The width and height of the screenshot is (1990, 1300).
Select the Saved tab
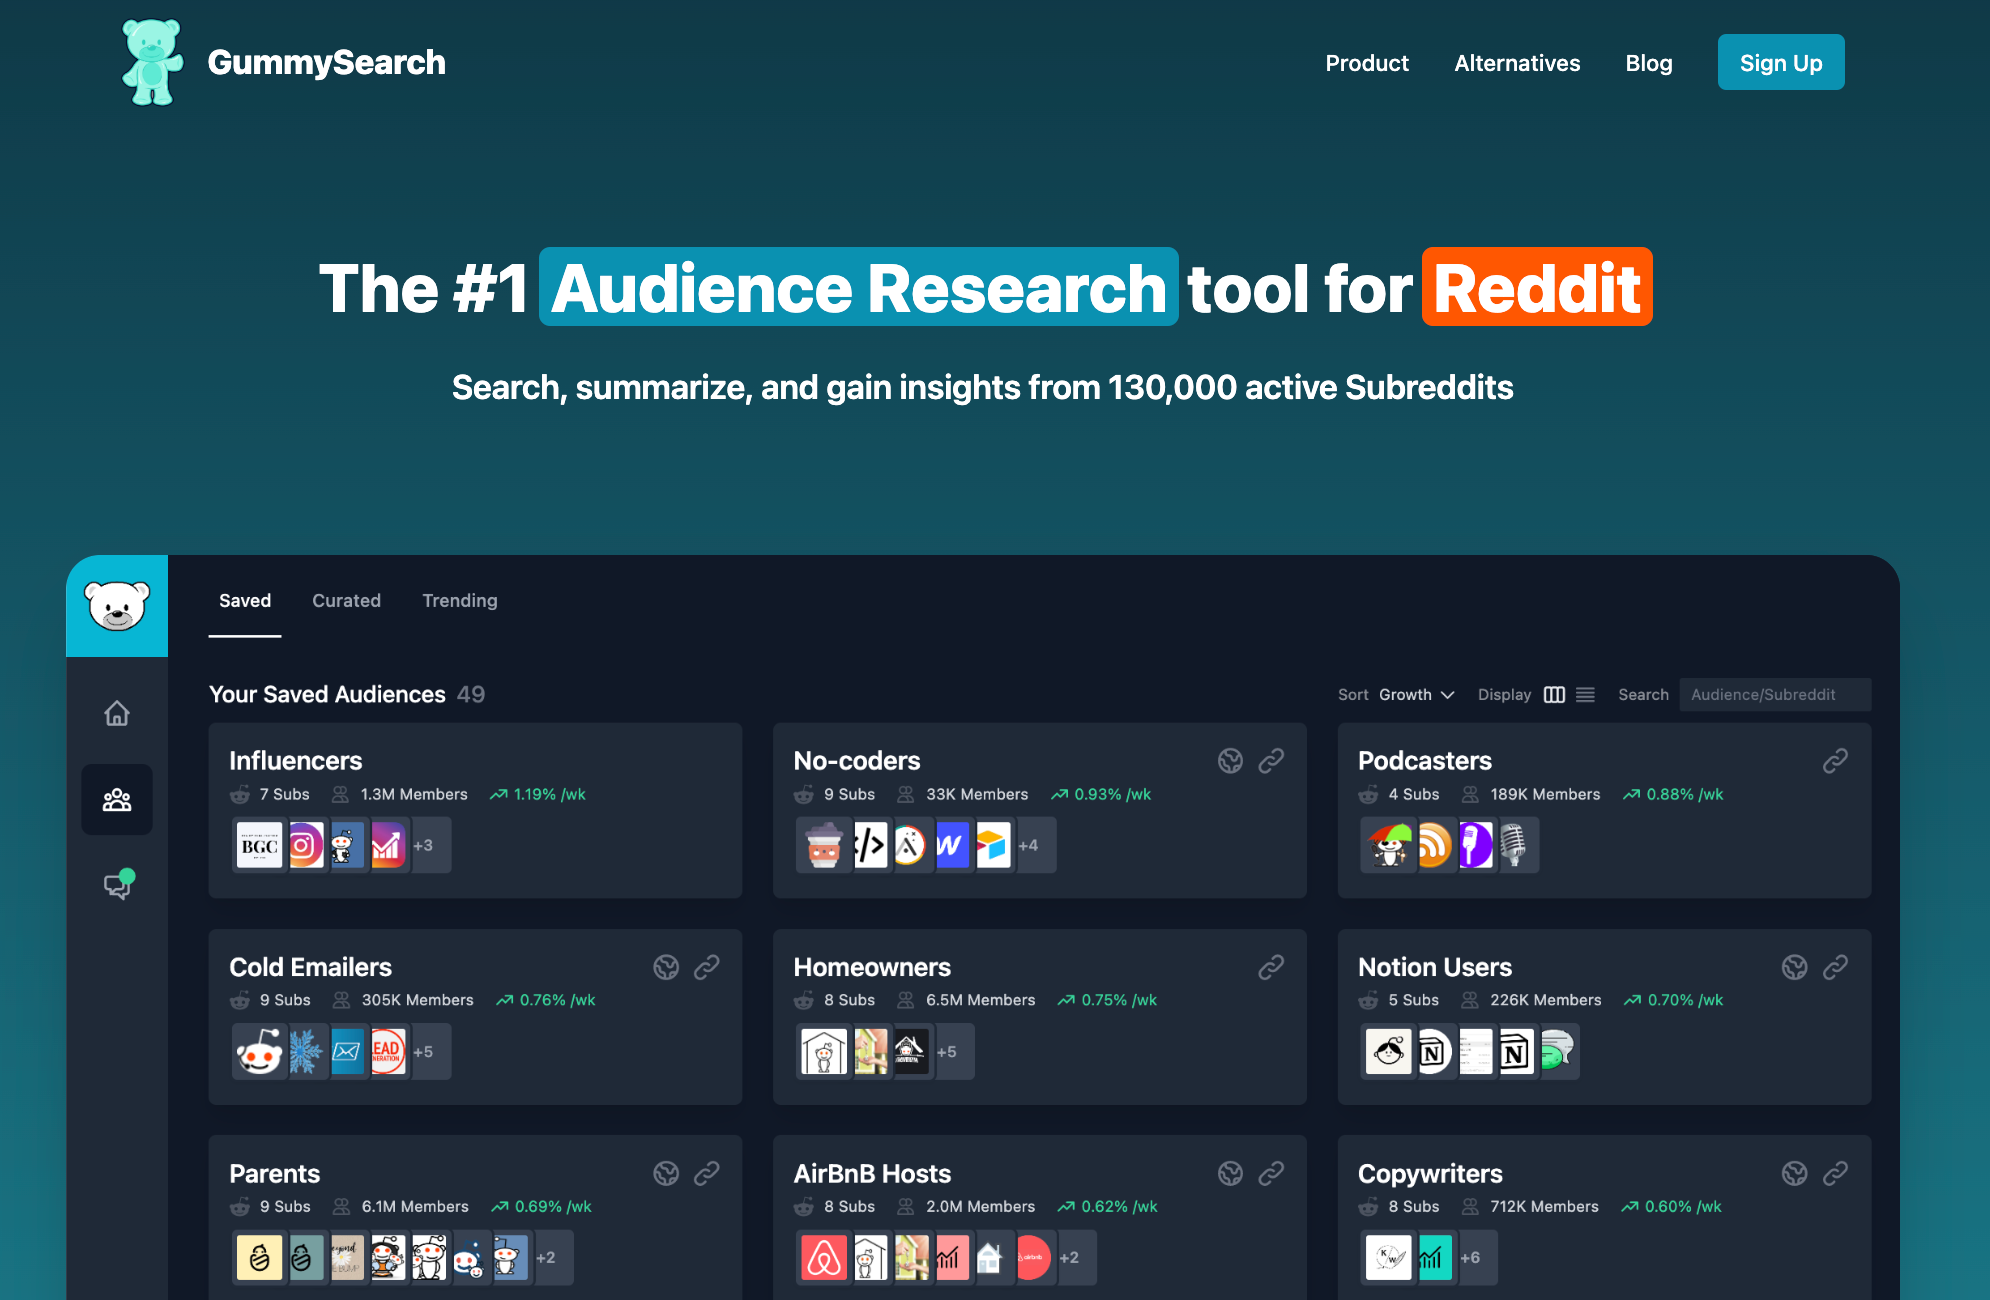245,601
